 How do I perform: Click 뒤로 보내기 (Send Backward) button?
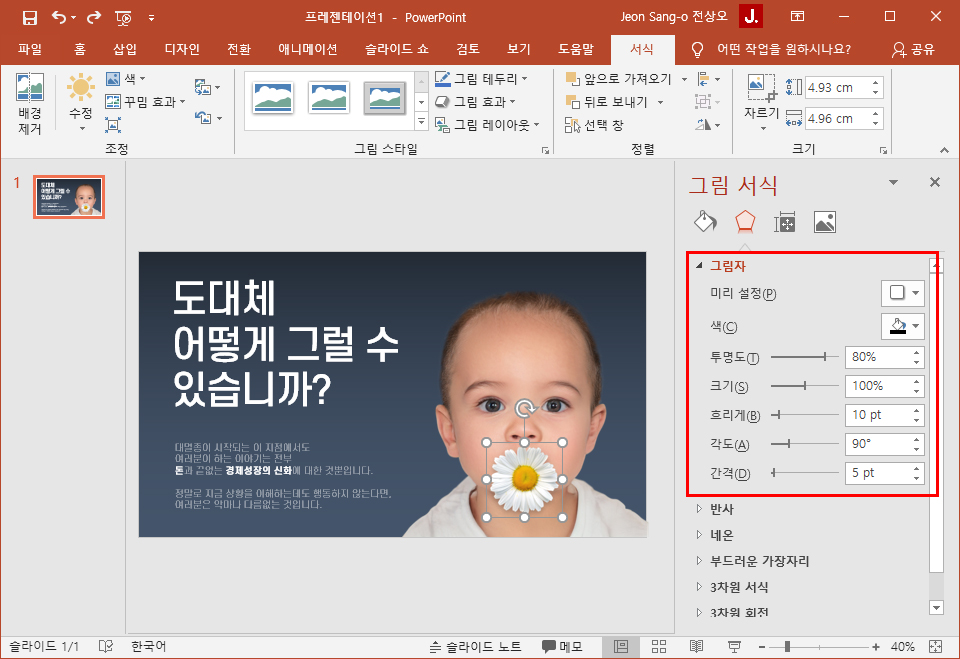coord(607,102)
